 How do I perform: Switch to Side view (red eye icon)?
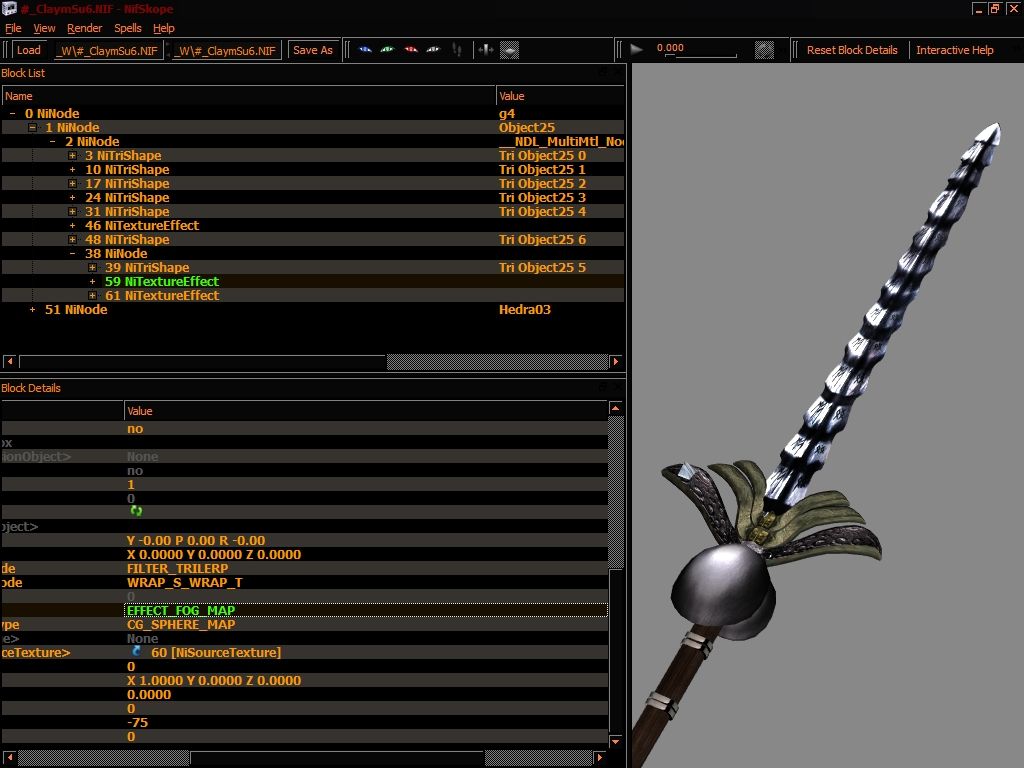[411, 50]
